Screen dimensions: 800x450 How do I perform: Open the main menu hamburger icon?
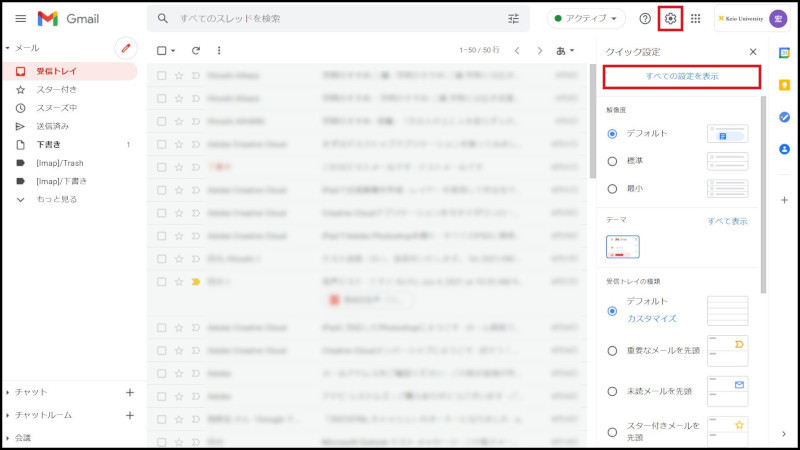(x=20, y=18)
